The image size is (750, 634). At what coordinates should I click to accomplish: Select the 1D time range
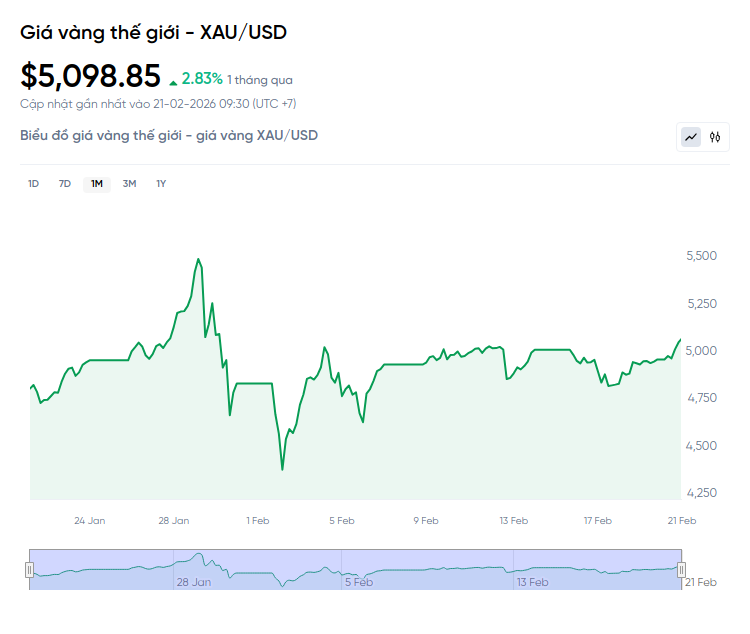point(33,183)
